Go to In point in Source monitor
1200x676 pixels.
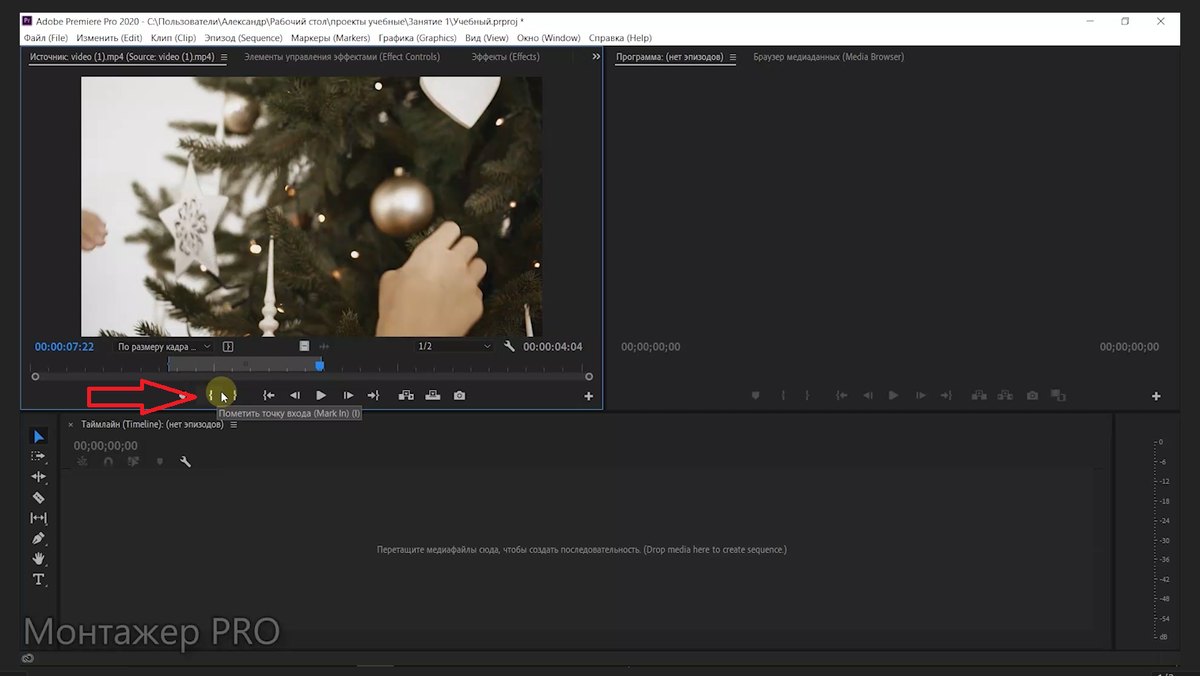click(x=269, y=396)
